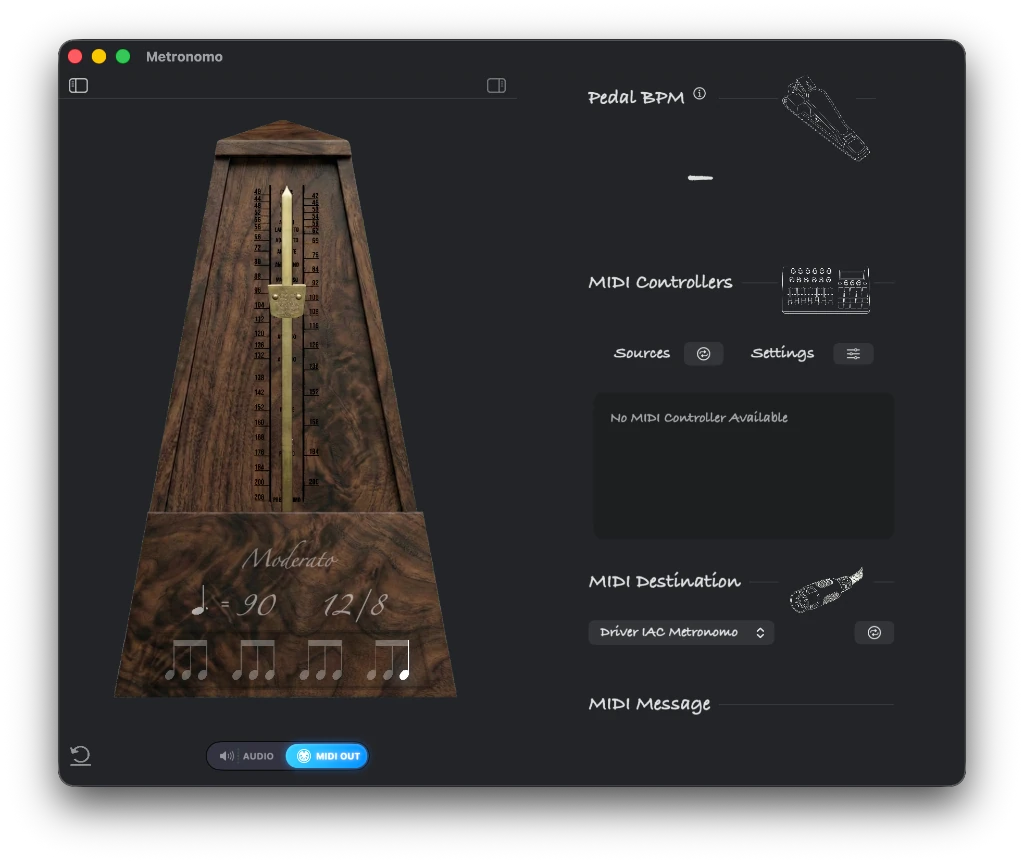Toggle the right sidebar panel icon
The height and width of the screenshot is (863, 1024).
click(496, 86)
